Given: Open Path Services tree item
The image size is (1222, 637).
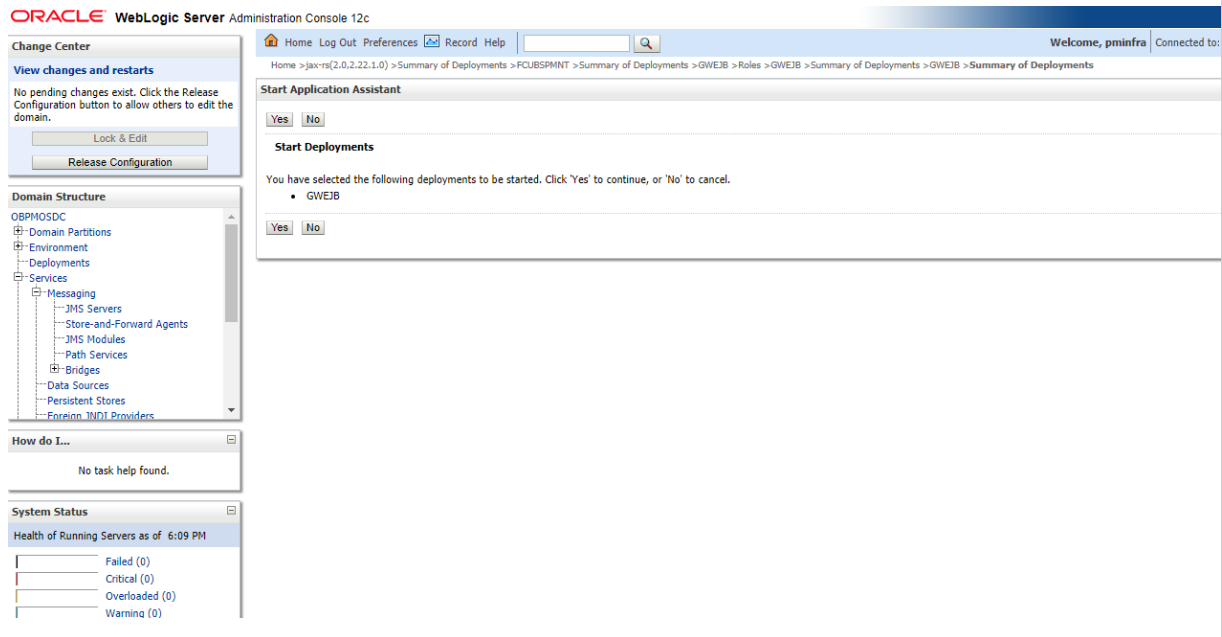Looking at the screenshot, I should tap(96, 355).
